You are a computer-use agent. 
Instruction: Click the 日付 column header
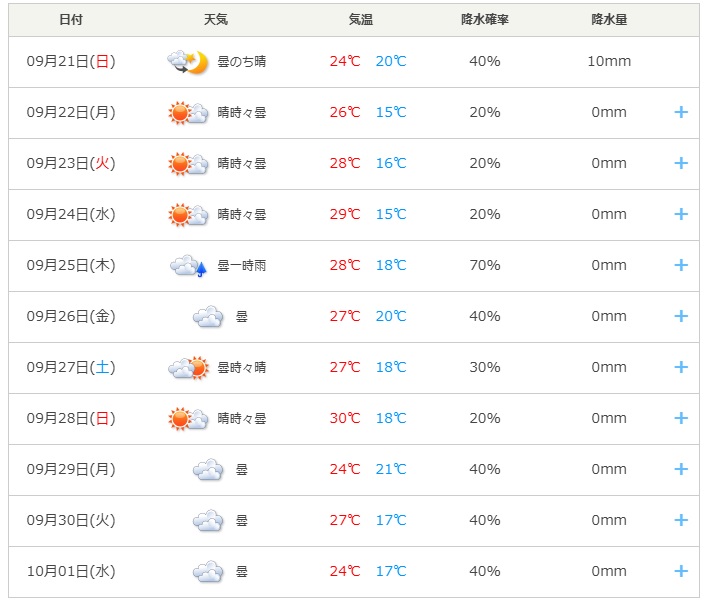click(71, 20)
